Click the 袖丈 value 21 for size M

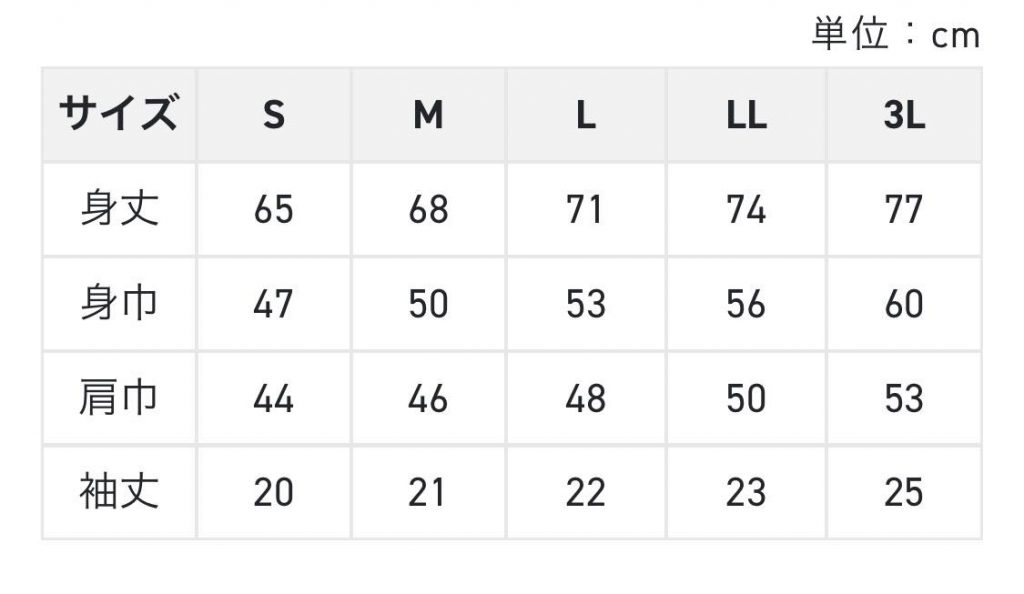tap(428, 493)
